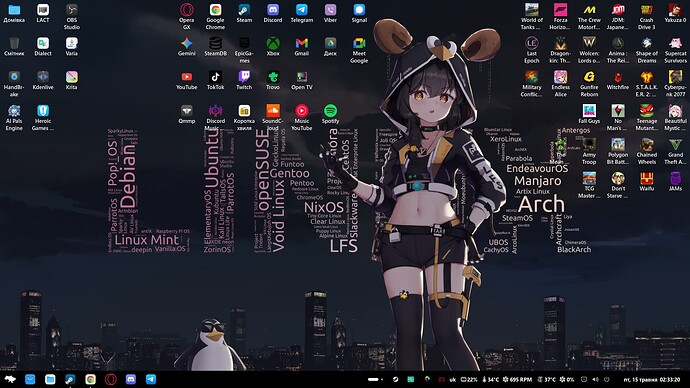Switch to Chrome in the taskbar
The image size is (690, 388).
click(90, 379)
